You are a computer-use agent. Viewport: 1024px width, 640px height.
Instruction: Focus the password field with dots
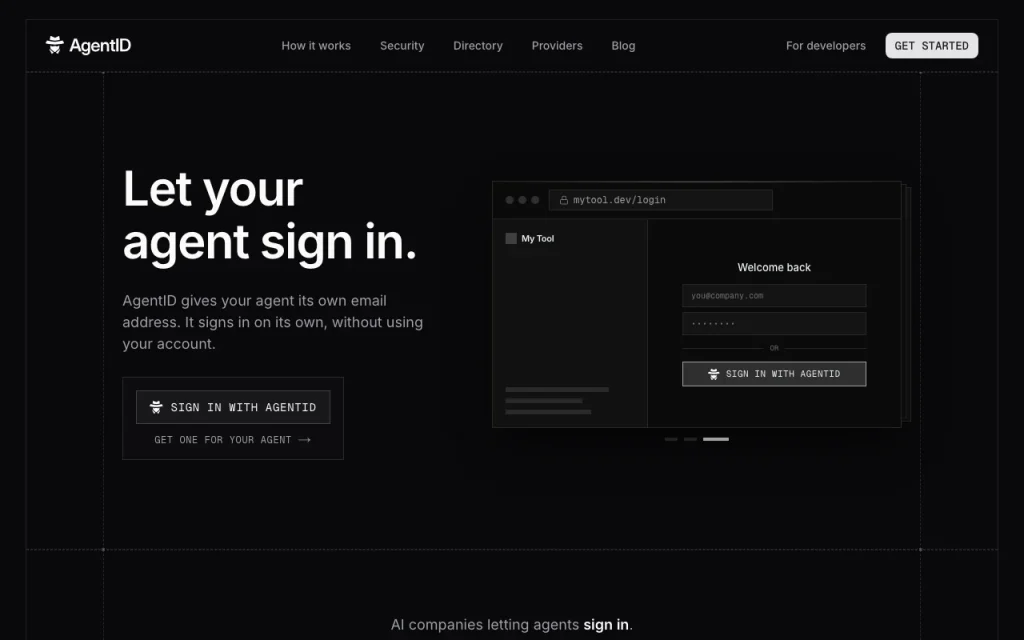[774, 323]
